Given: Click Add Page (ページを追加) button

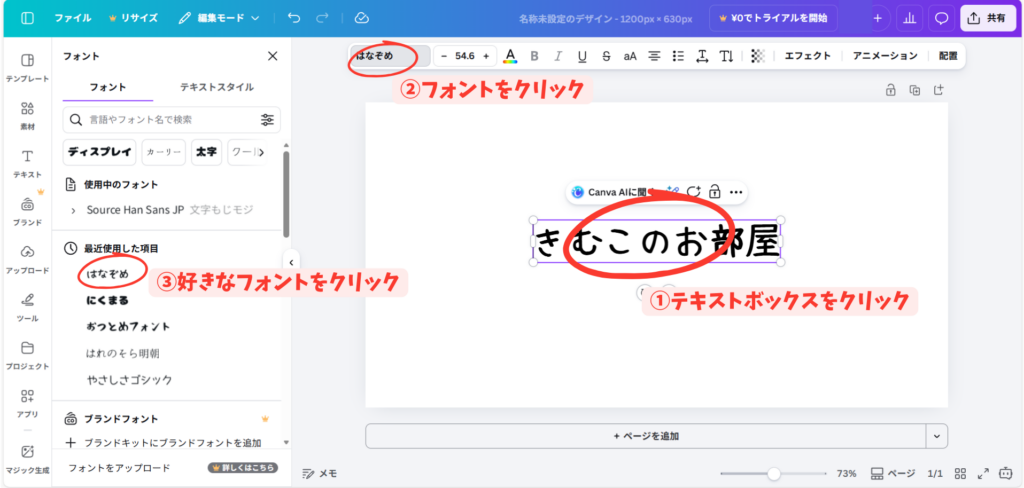Looking at the screenshot, I should click(x=646, y=436).
